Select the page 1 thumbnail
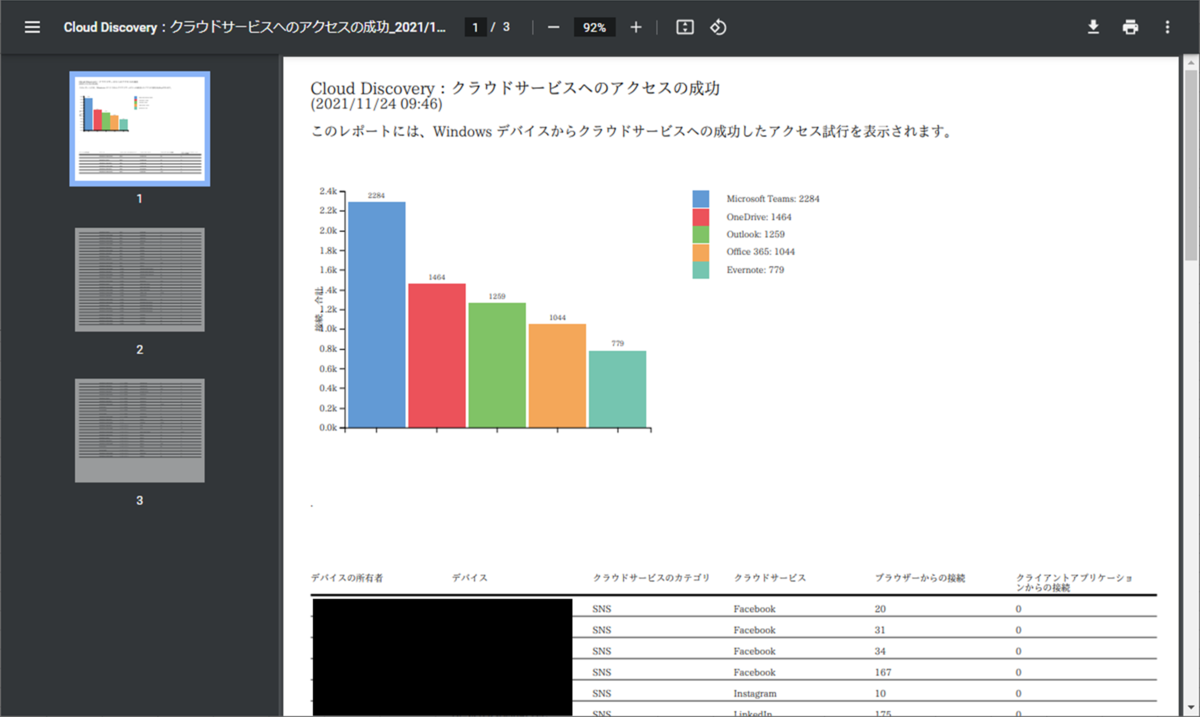Image resolution: width=1200 pixels, height=717 pixels. 139,127
